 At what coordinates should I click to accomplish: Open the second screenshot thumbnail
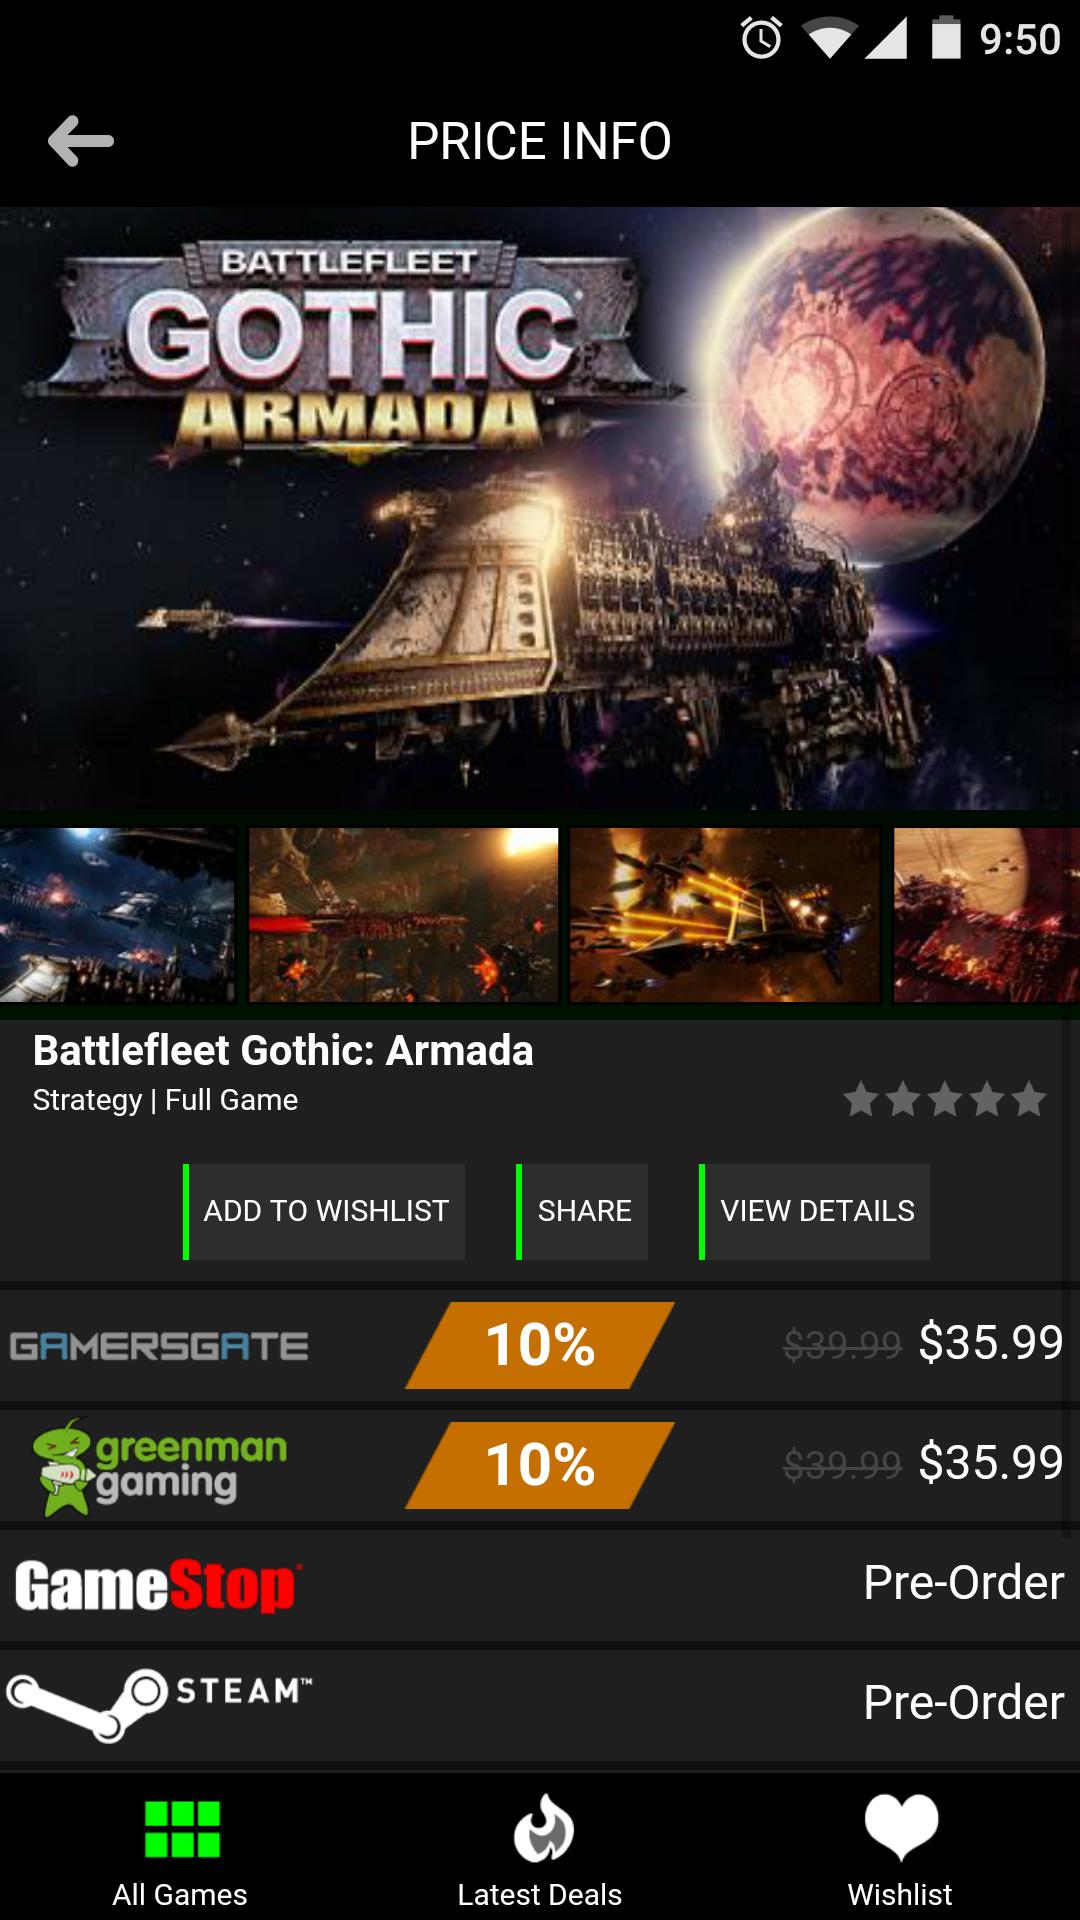tap(403, 915)
